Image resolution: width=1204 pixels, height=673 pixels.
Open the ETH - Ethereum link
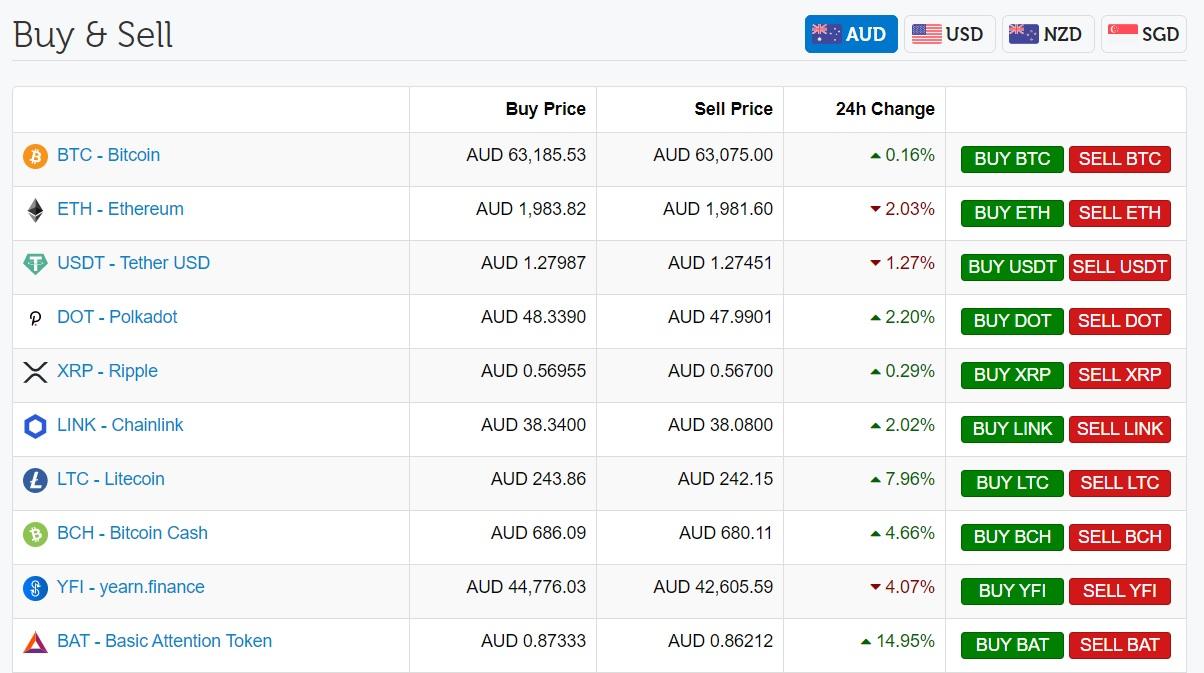pyautogui.click(x=120, y=209)
